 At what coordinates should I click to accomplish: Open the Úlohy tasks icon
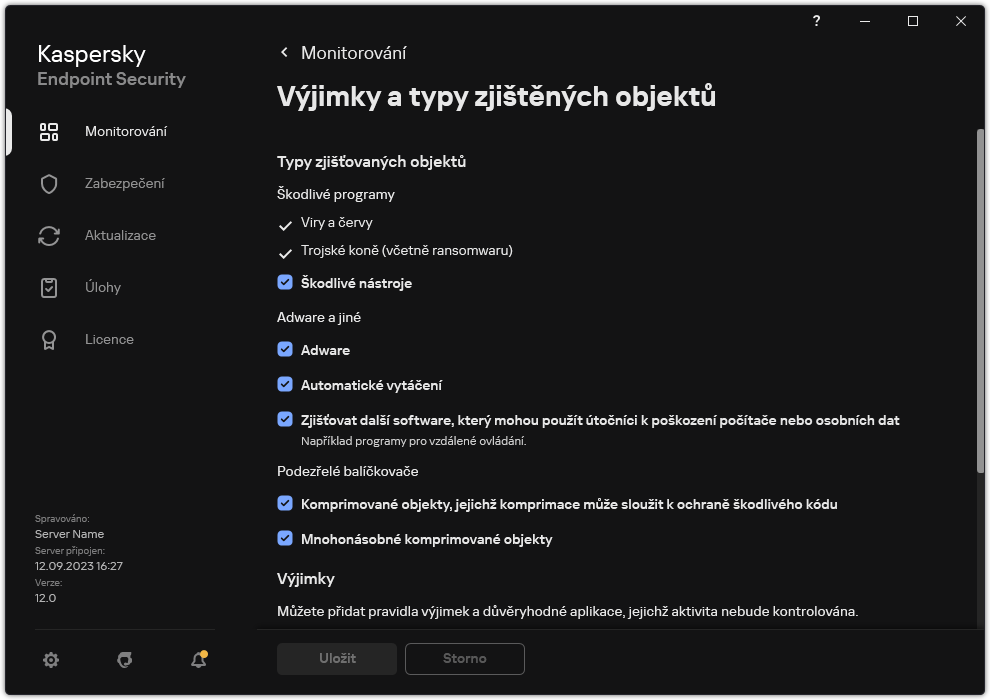coord(48,287)
